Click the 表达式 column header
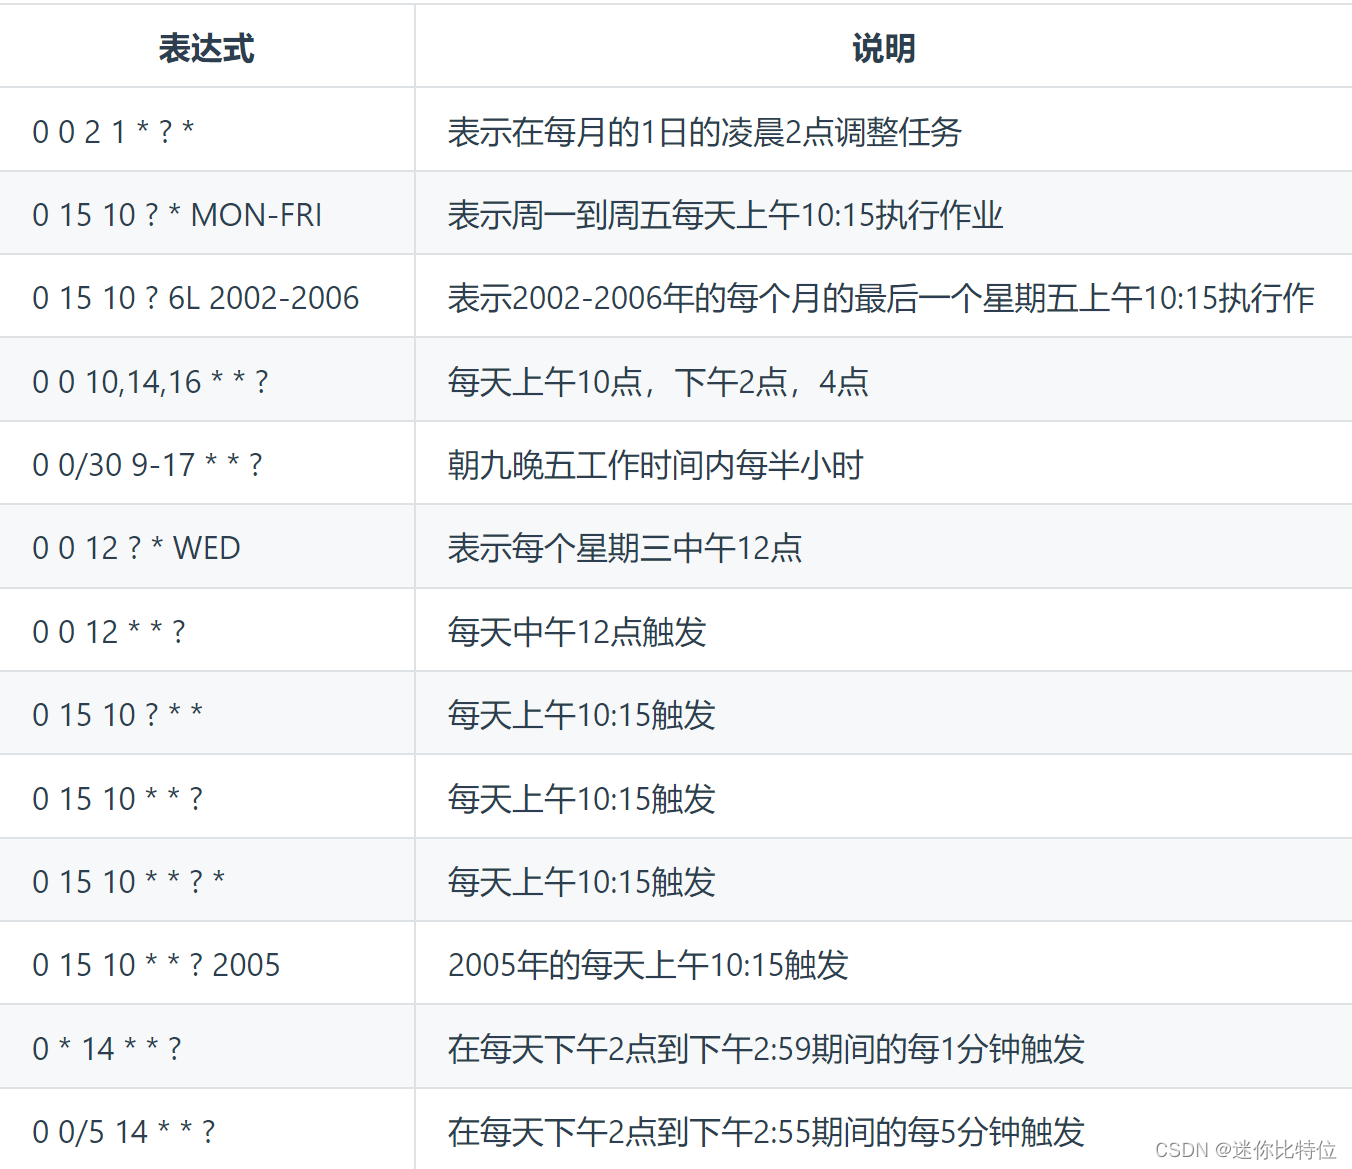The width and height of the screenshot is (1352, 1169). tap(205, 48)
